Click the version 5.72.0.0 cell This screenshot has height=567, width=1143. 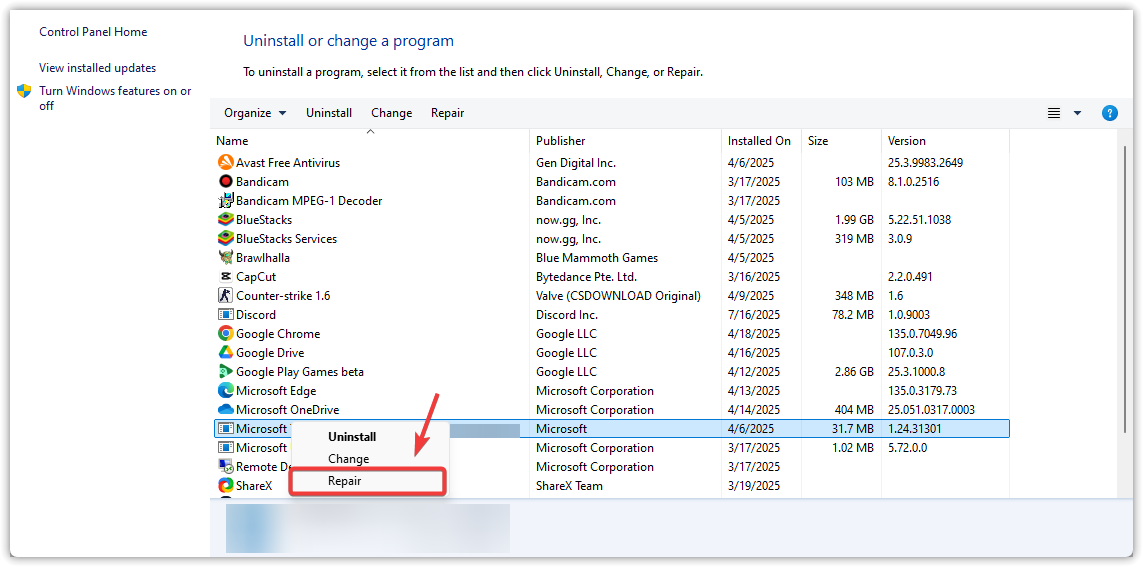click(x=908, y=447)
